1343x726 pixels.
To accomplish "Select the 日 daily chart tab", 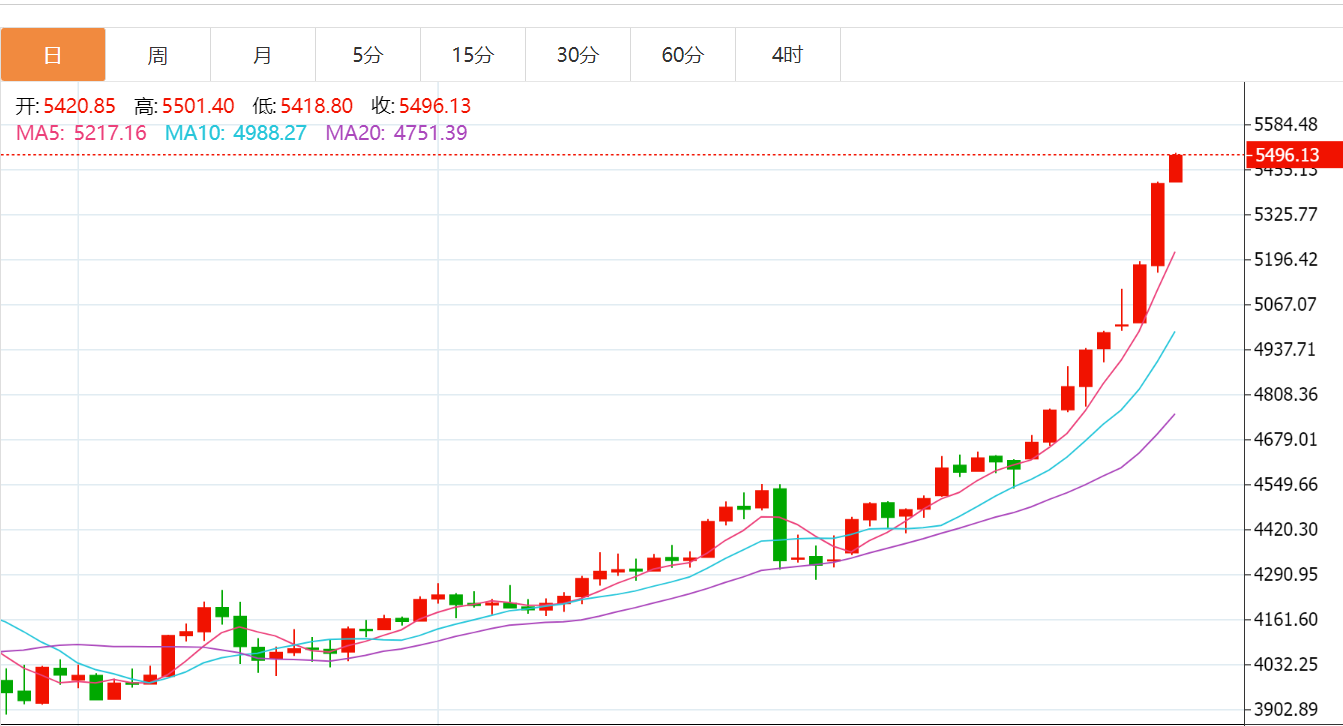I will pos(53,55).
